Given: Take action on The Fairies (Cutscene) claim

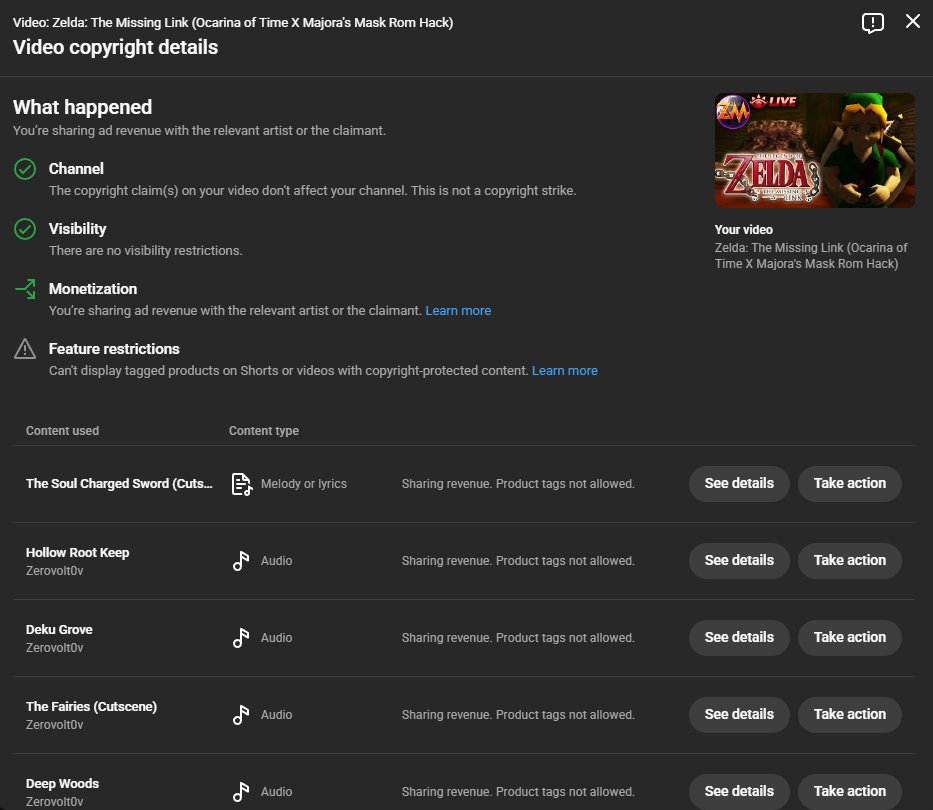Looking at the screenshot, I should (x=850, y=715).
